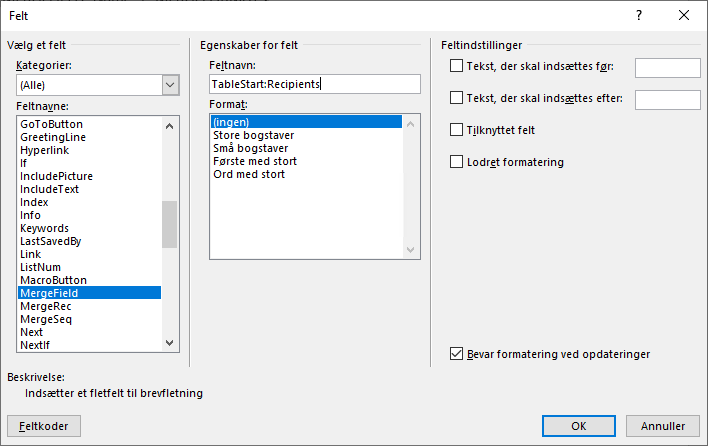708x446 pixels.
Task: Click the Feltnavn text input field
Action: pyautogui.click(x=315, y=84)
